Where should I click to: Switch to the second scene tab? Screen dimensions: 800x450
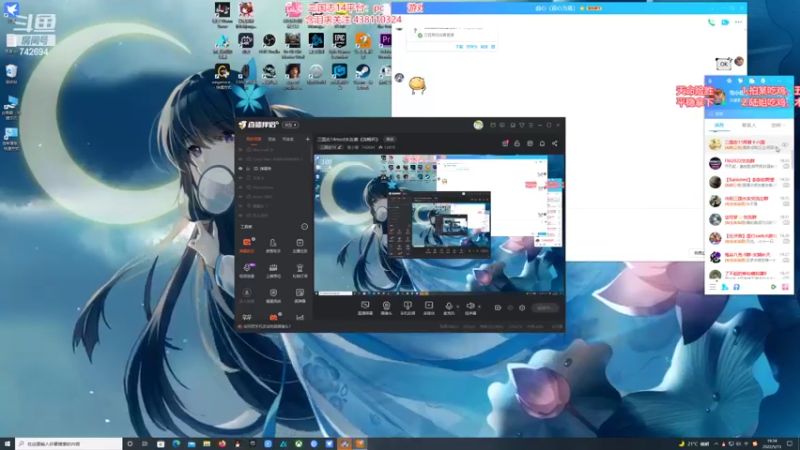272,139
